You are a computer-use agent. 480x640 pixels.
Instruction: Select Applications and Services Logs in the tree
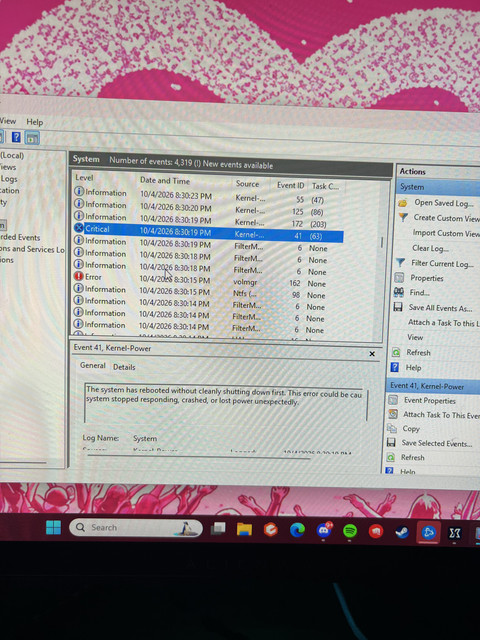point(32,249)
